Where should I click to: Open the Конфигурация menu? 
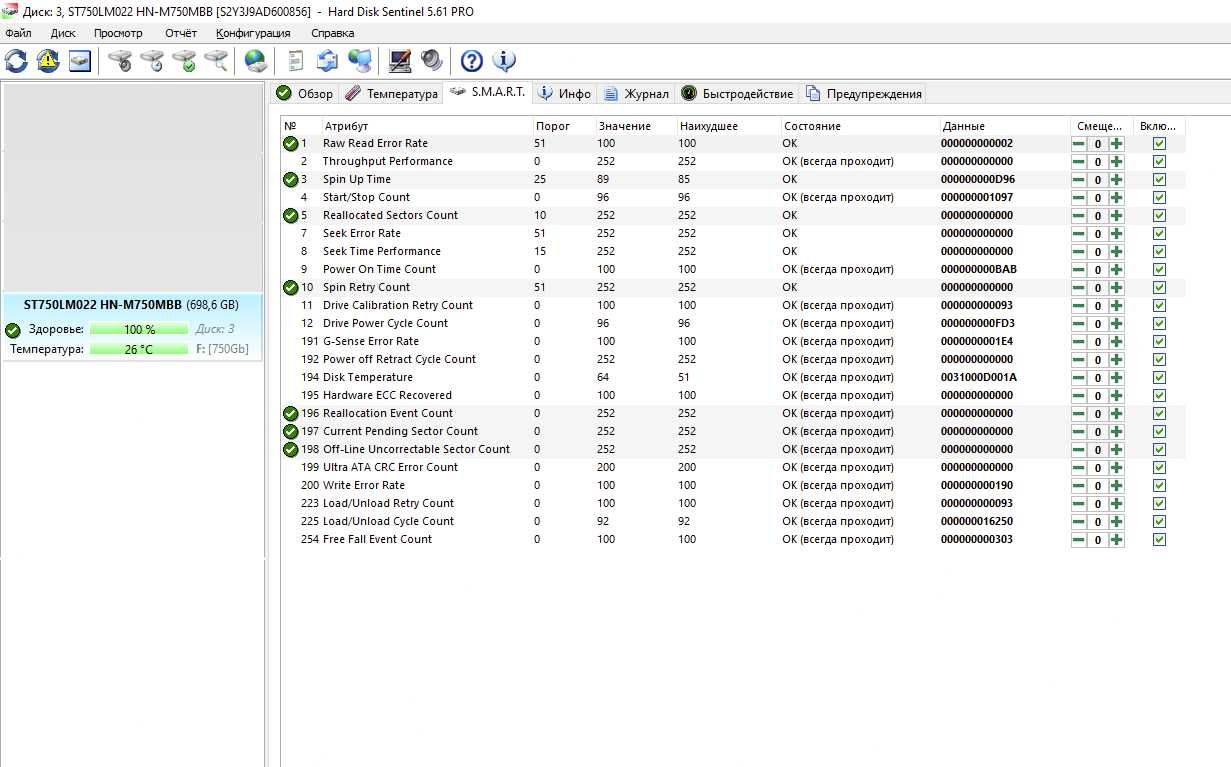click(x=253, y=33)
